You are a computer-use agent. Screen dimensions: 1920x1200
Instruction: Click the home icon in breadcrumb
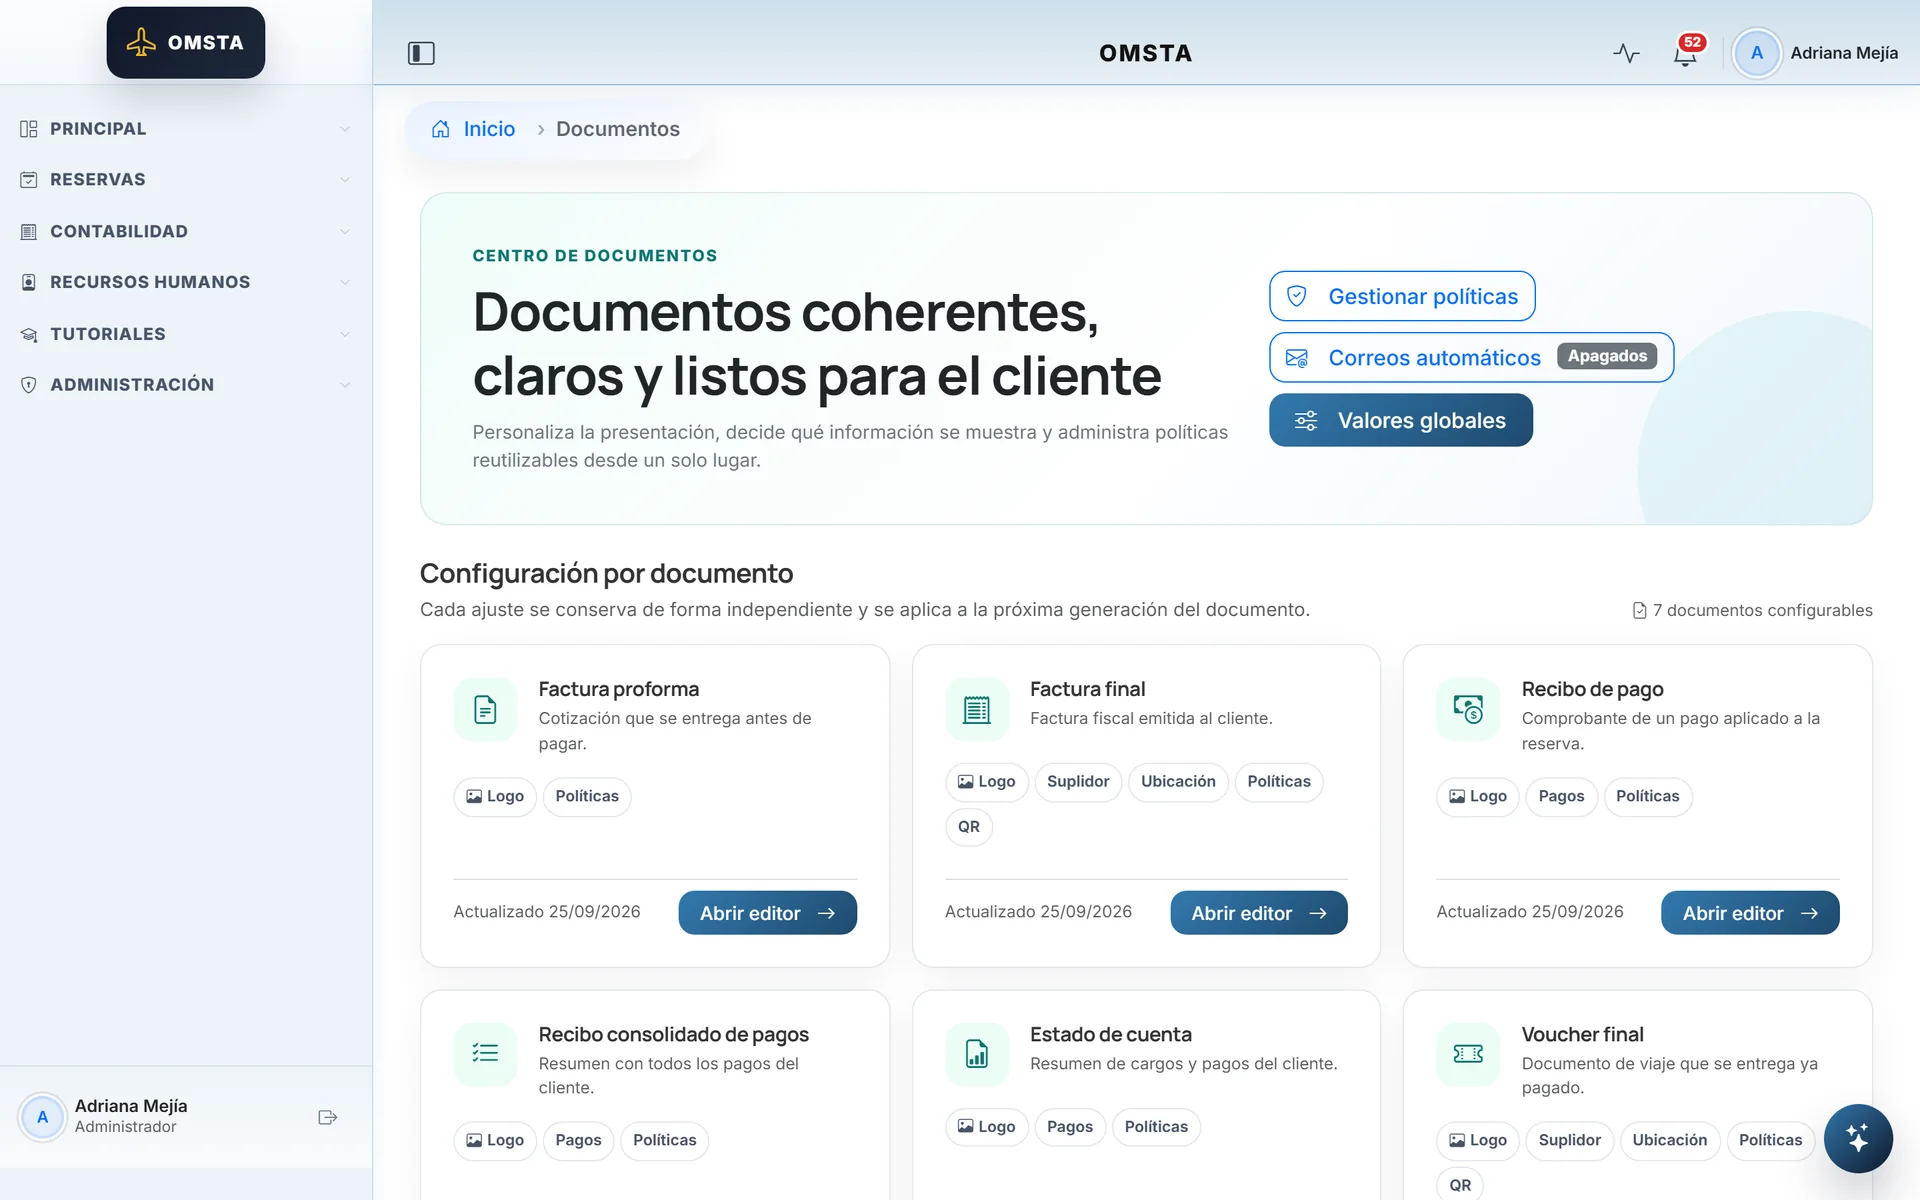pos(440,129)
